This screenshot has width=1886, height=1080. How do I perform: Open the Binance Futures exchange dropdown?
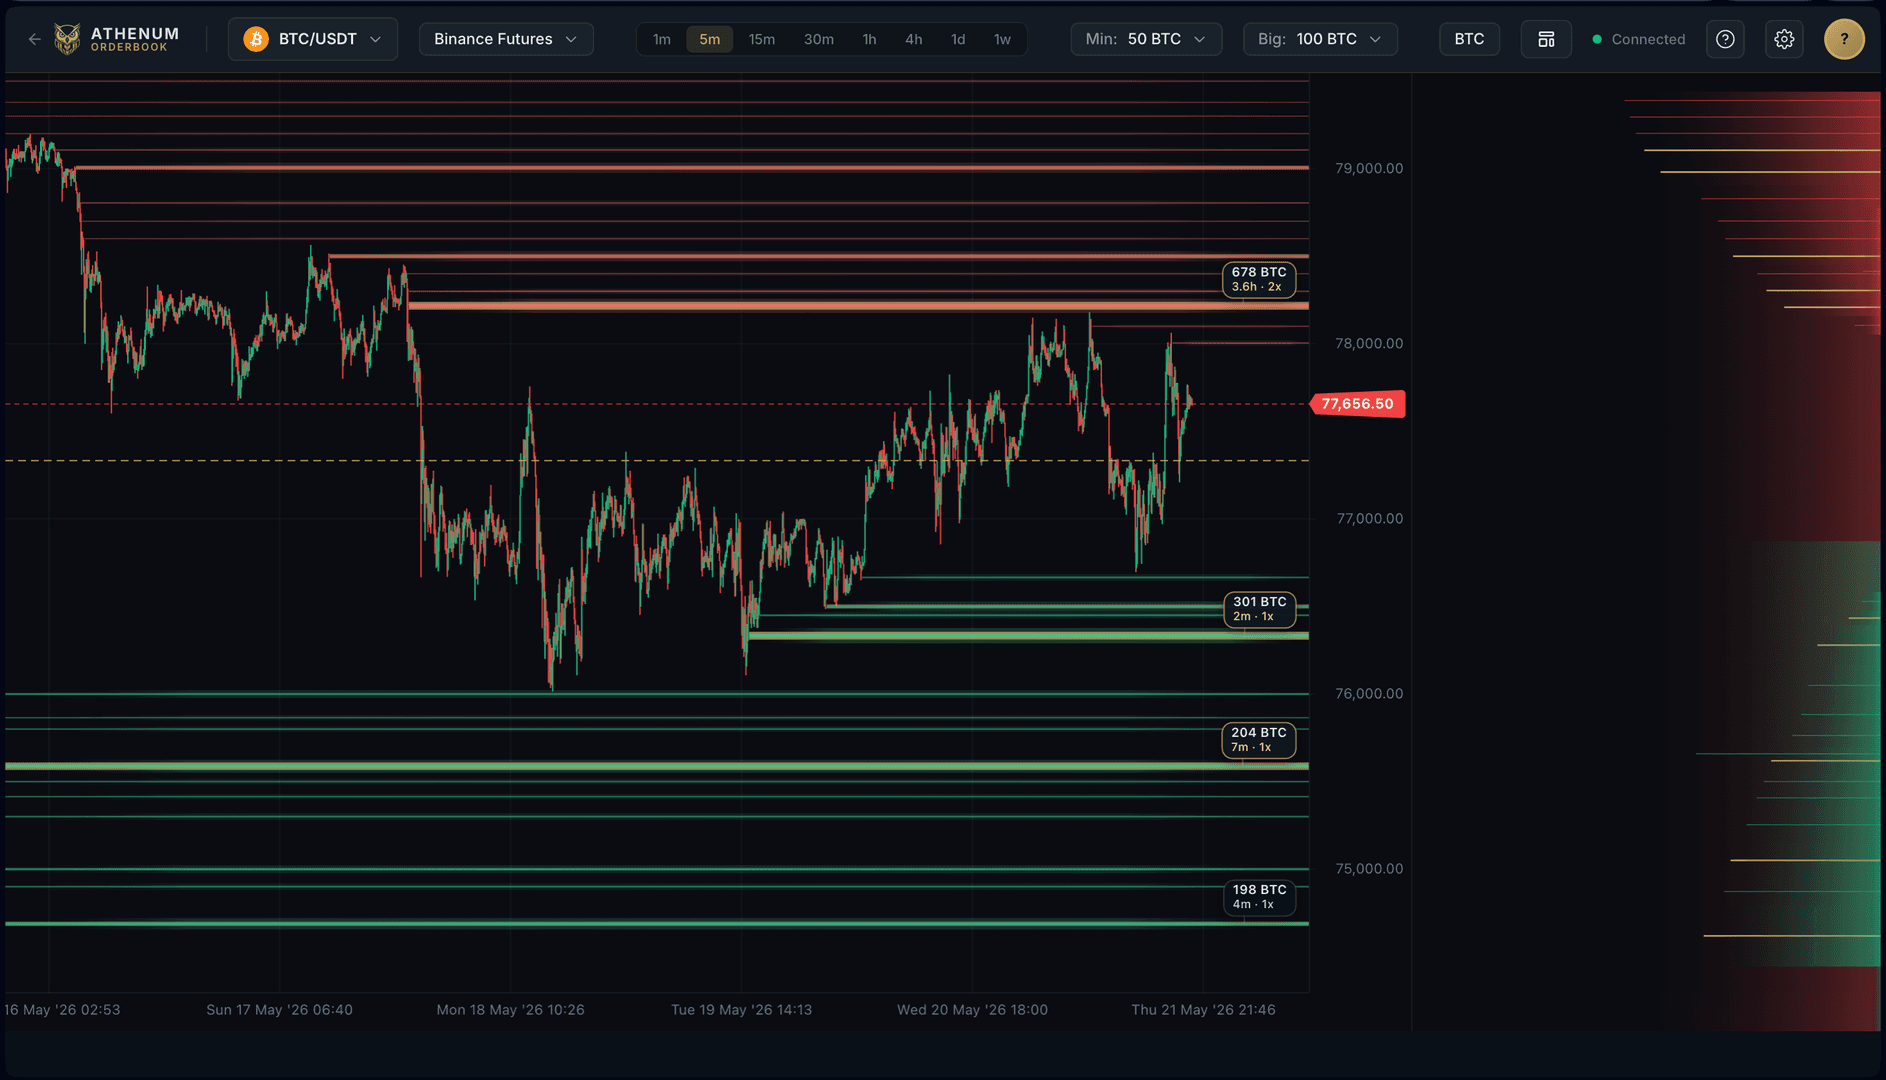506,39
